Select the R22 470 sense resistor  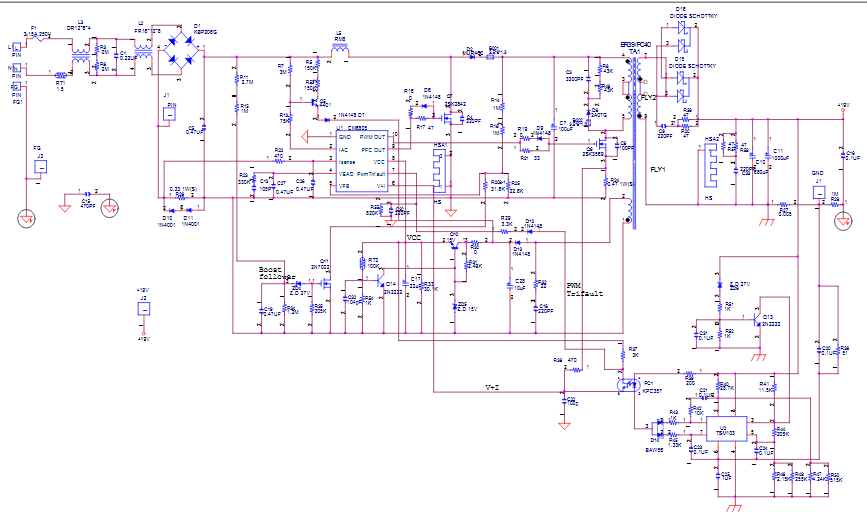point(279,161)
